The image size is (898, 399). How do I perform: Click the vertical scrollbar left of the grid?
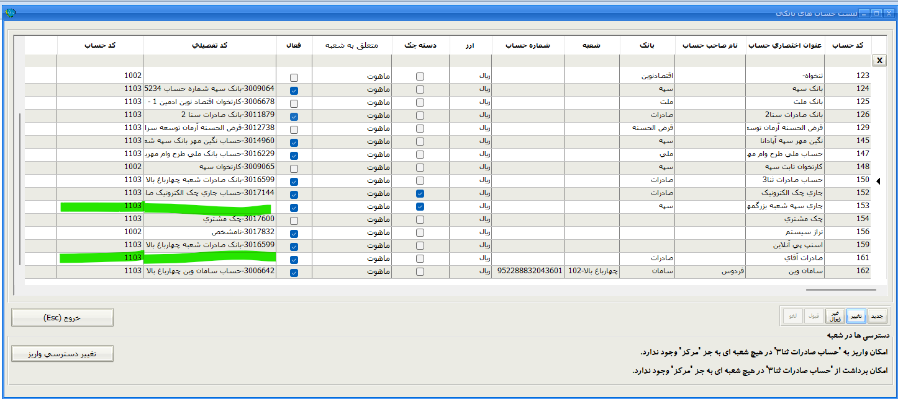20,189
